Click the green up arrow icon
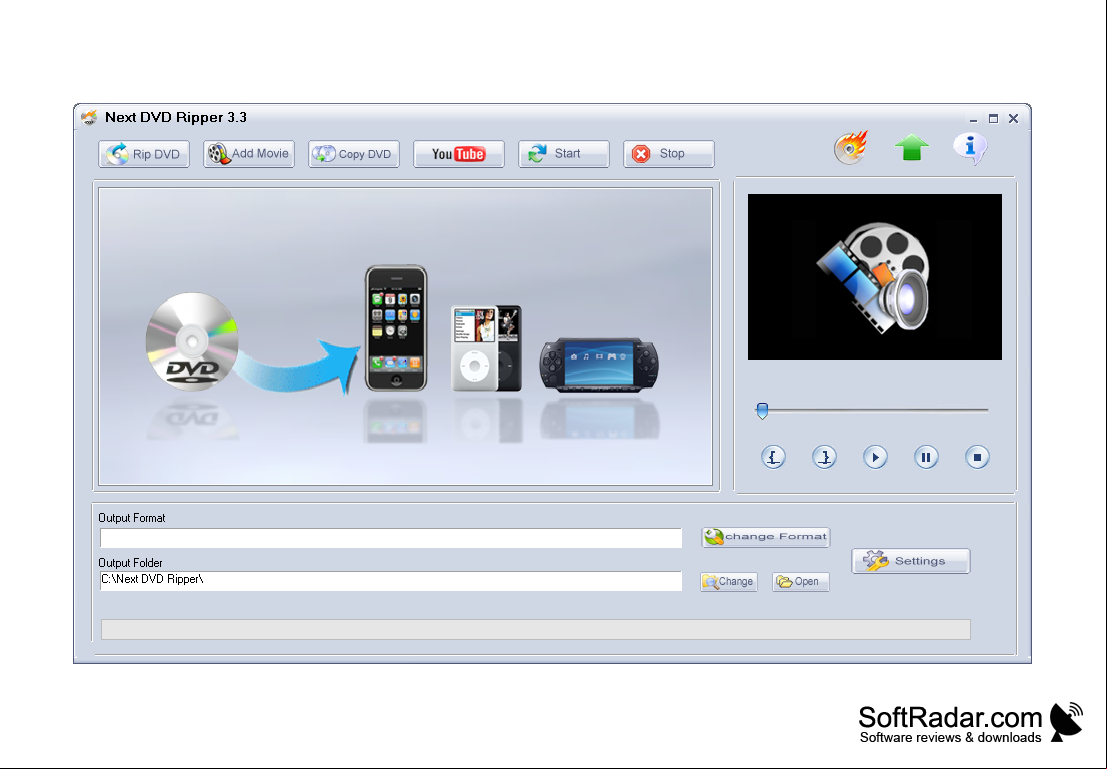Viewport: 1107px width, 769px height. point(911,147)
